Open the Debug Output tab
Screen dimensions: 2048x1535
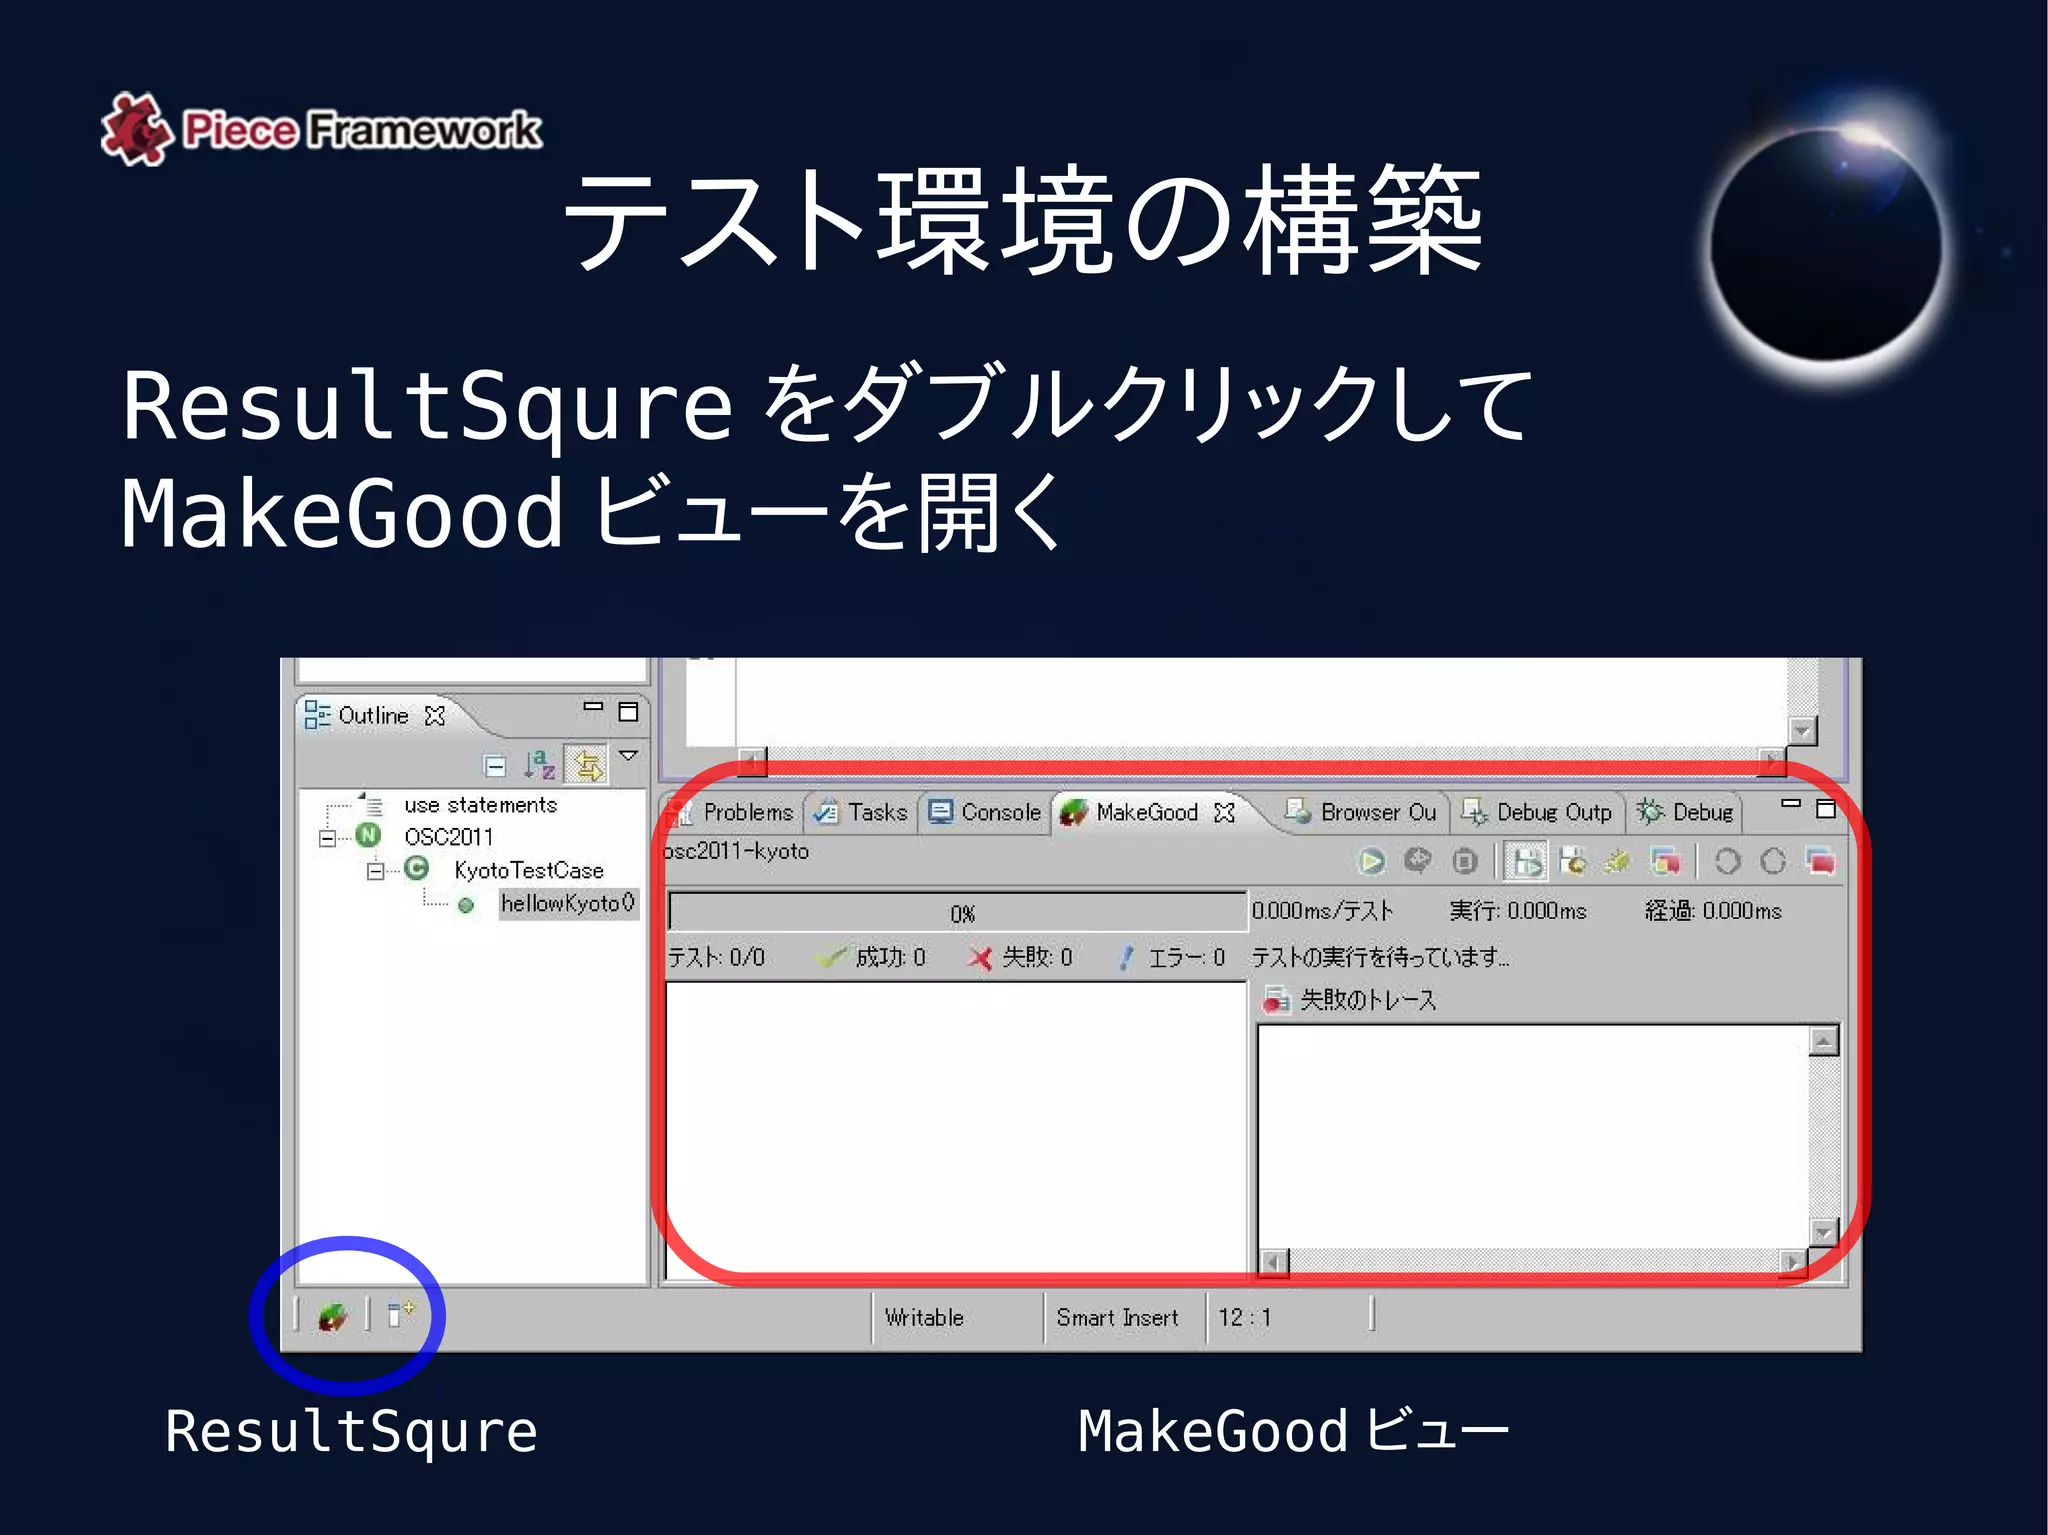(1537, 812)
